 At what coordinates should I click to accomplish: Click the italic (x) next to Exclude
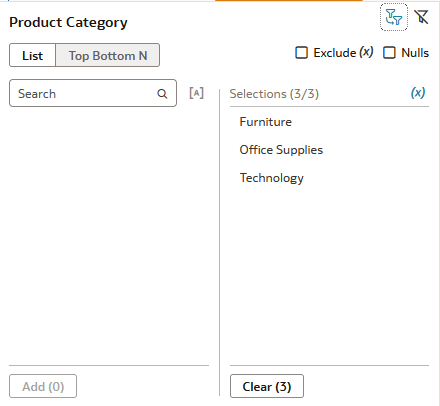(x=366, y=52)
